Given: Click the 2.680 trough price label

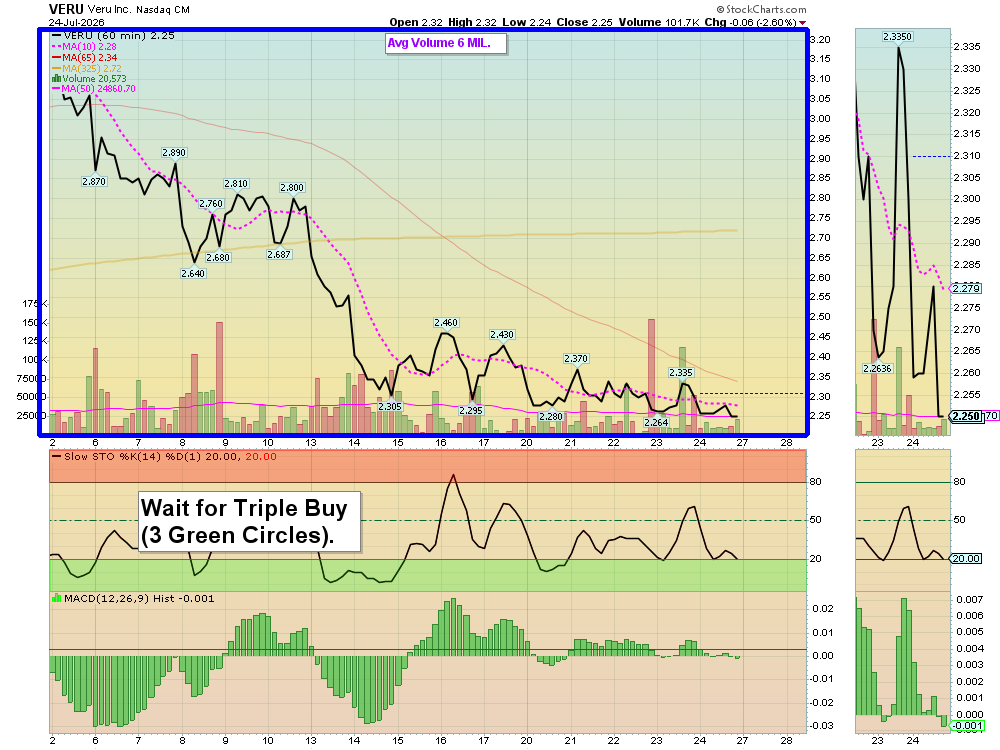Looking at the screenshot, I should click(x=218, y=258).
